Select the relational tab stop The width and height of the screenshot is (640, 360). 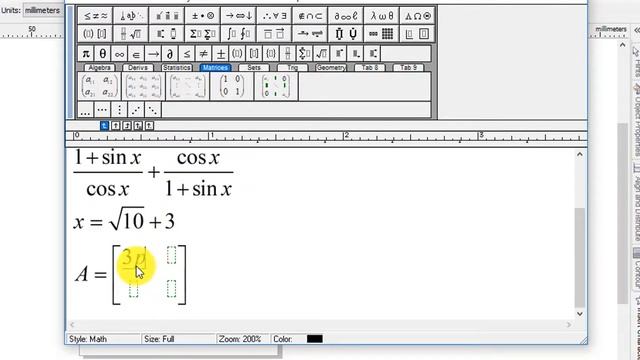[x=138, y=126]
